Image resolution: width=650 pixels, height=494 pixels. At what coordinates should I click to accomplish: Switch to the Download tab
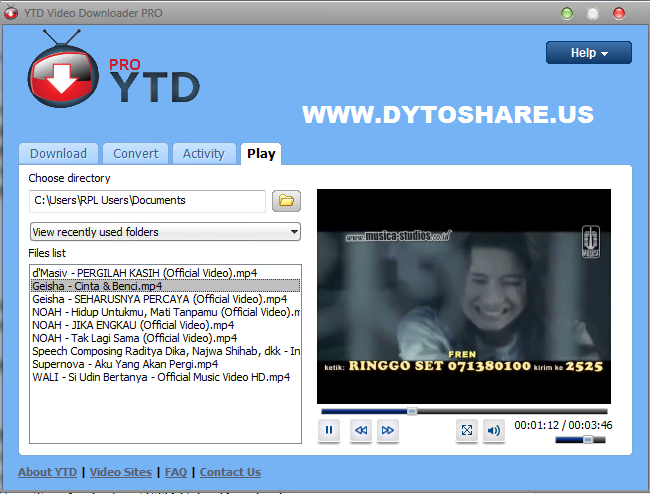tap(58, 154)
